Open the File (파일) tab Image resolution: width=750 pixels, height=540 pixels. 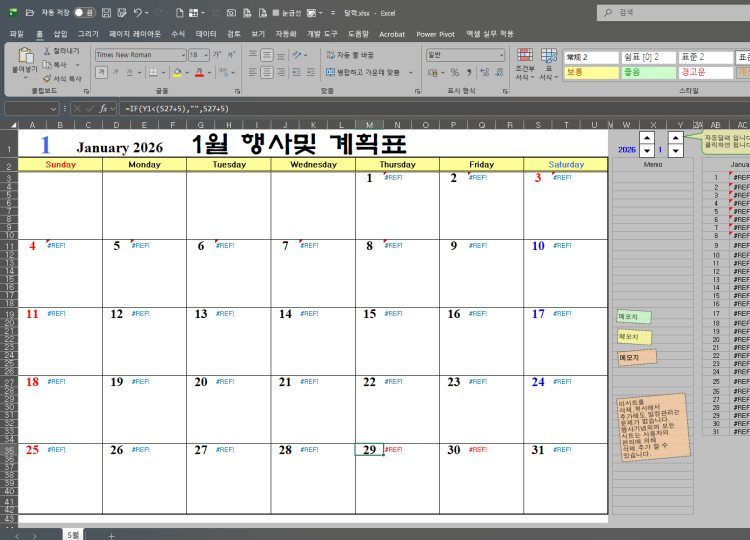(x=16, y=34)
